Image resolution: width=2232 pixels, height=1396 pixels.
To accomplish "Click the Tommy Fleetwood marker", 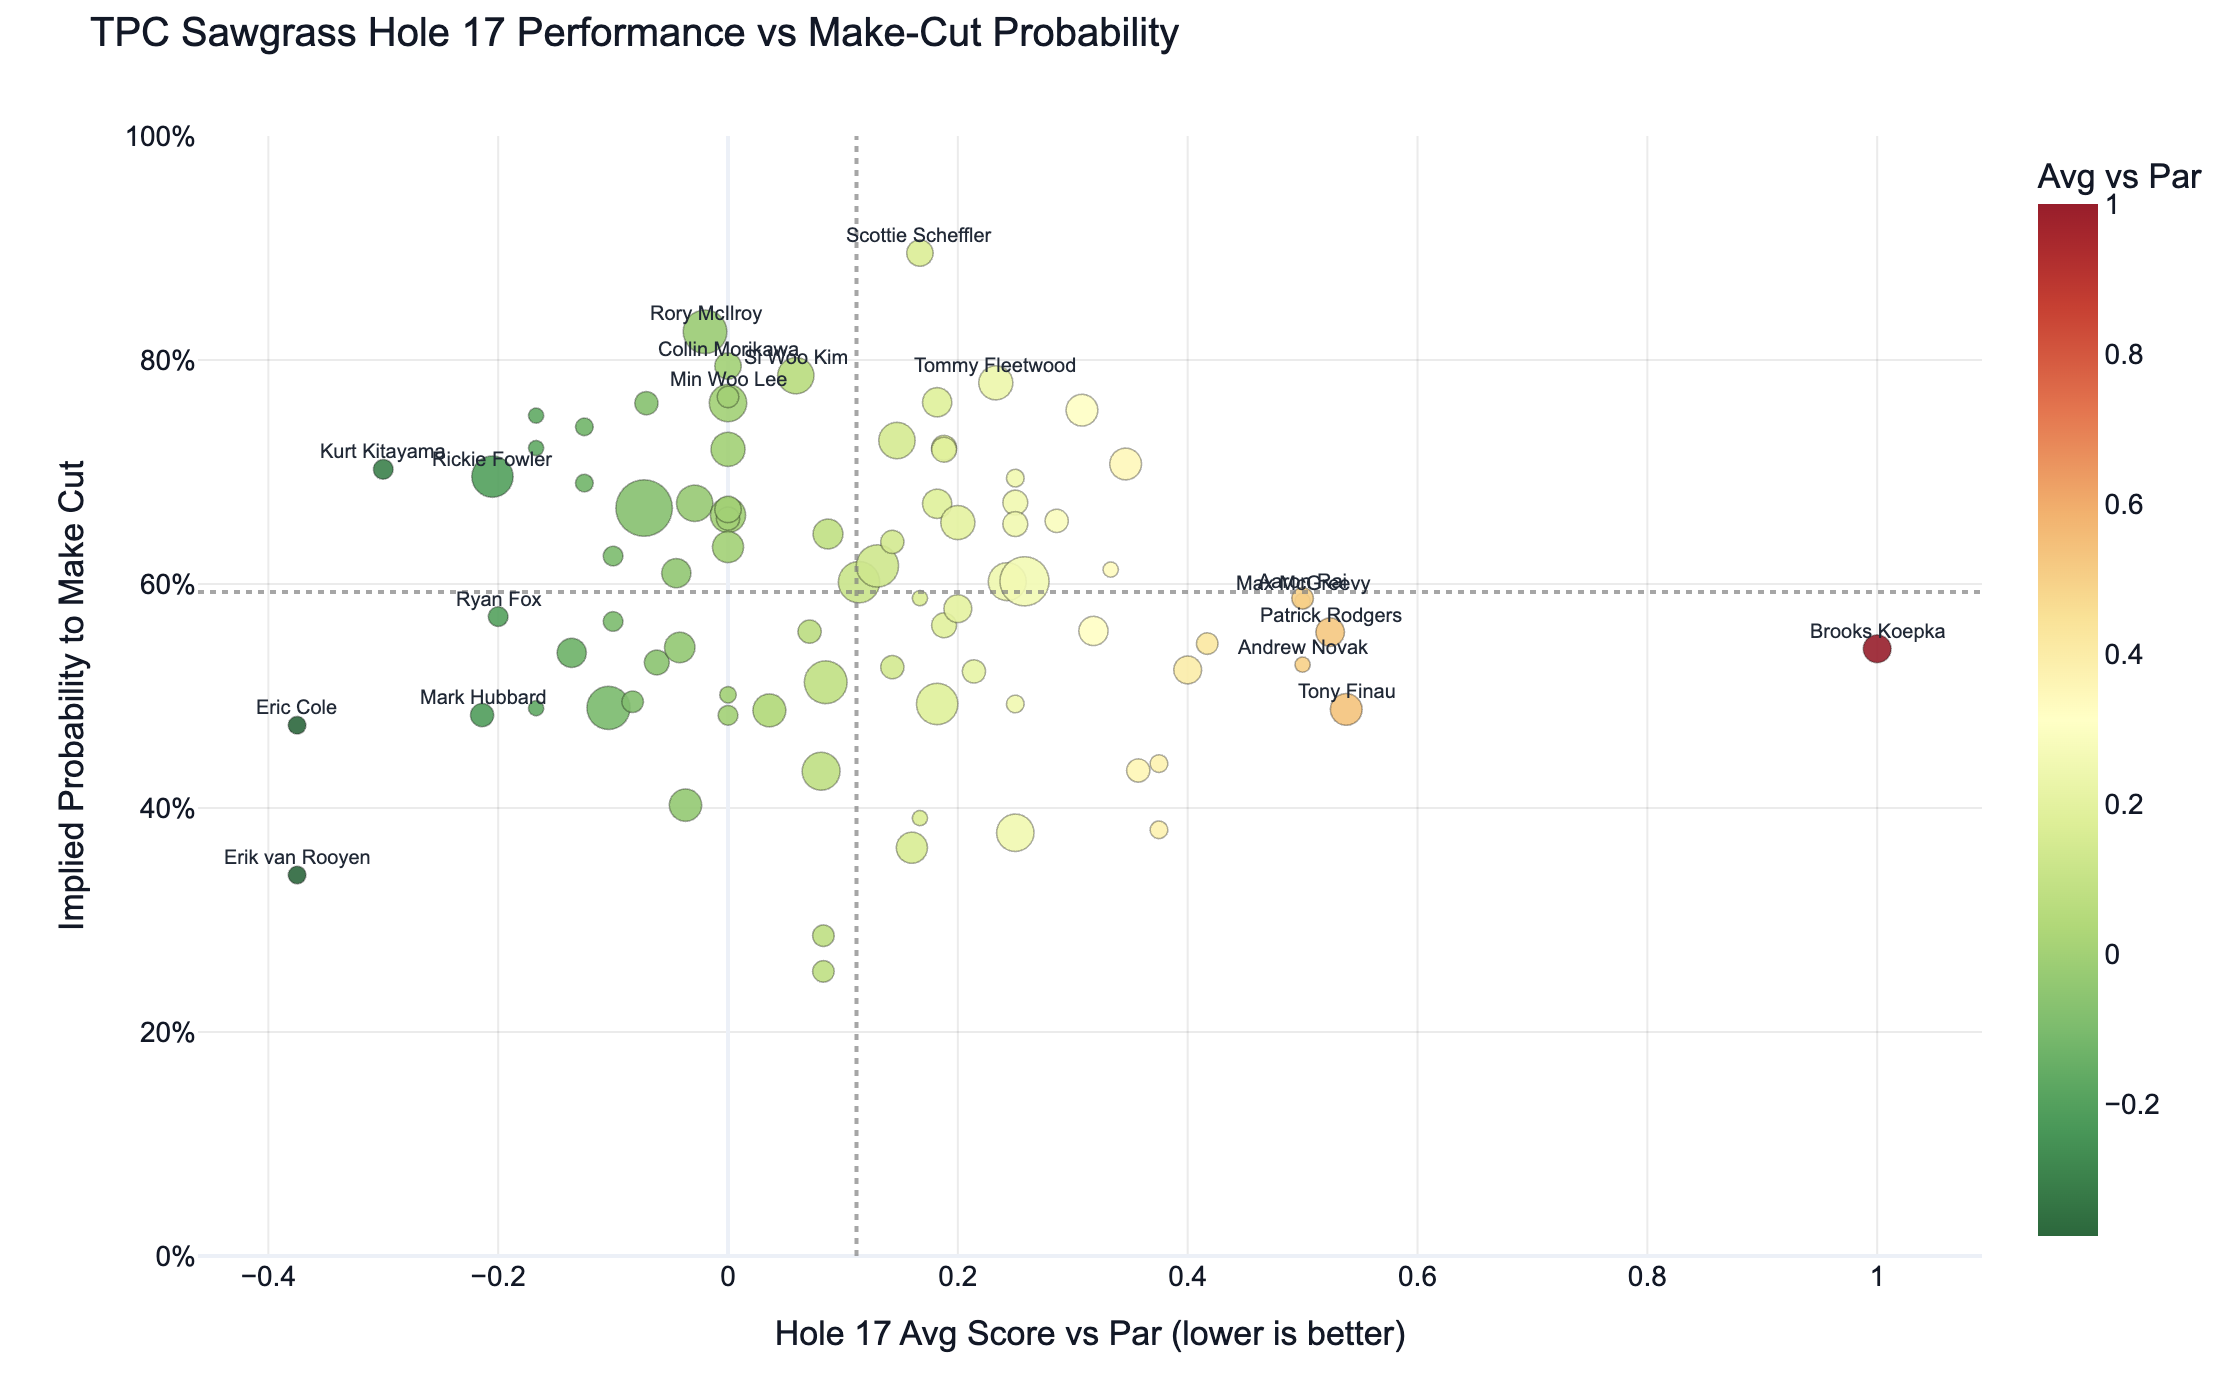I will pyautogui.click(x=996, y=383).
